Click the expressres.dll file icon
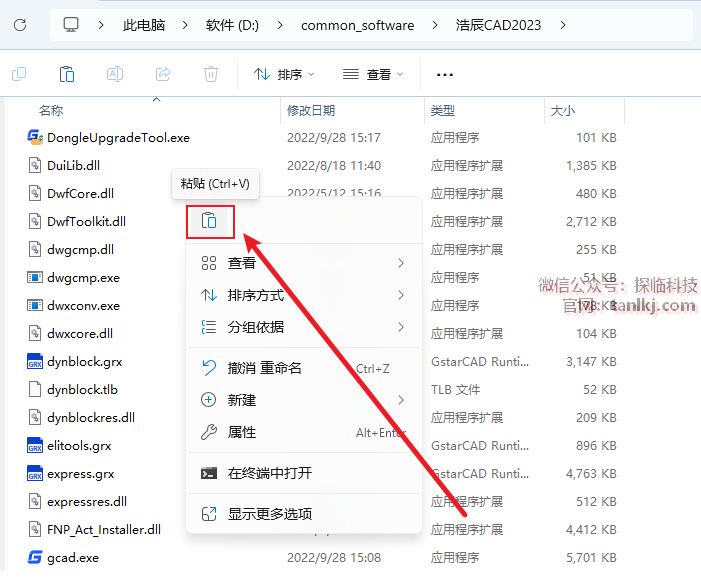 (35, 502)
